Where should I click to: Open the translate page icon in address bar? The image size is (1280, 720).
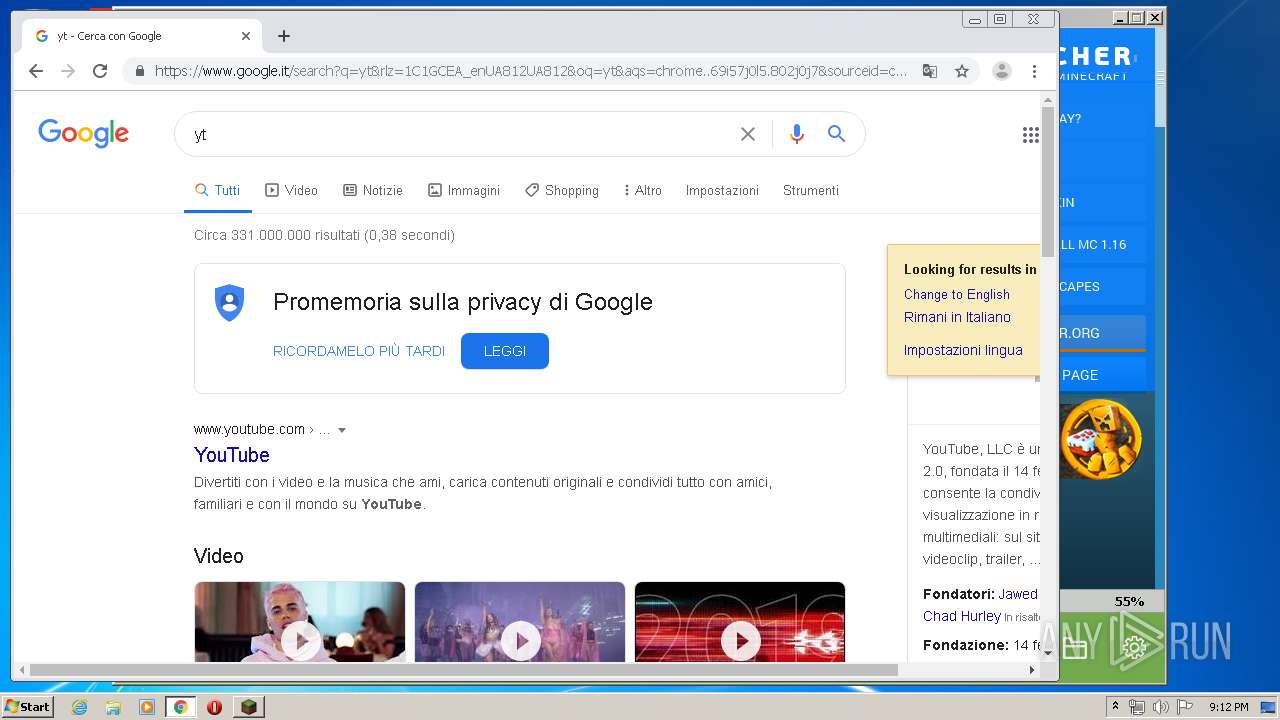click(930, 71)
